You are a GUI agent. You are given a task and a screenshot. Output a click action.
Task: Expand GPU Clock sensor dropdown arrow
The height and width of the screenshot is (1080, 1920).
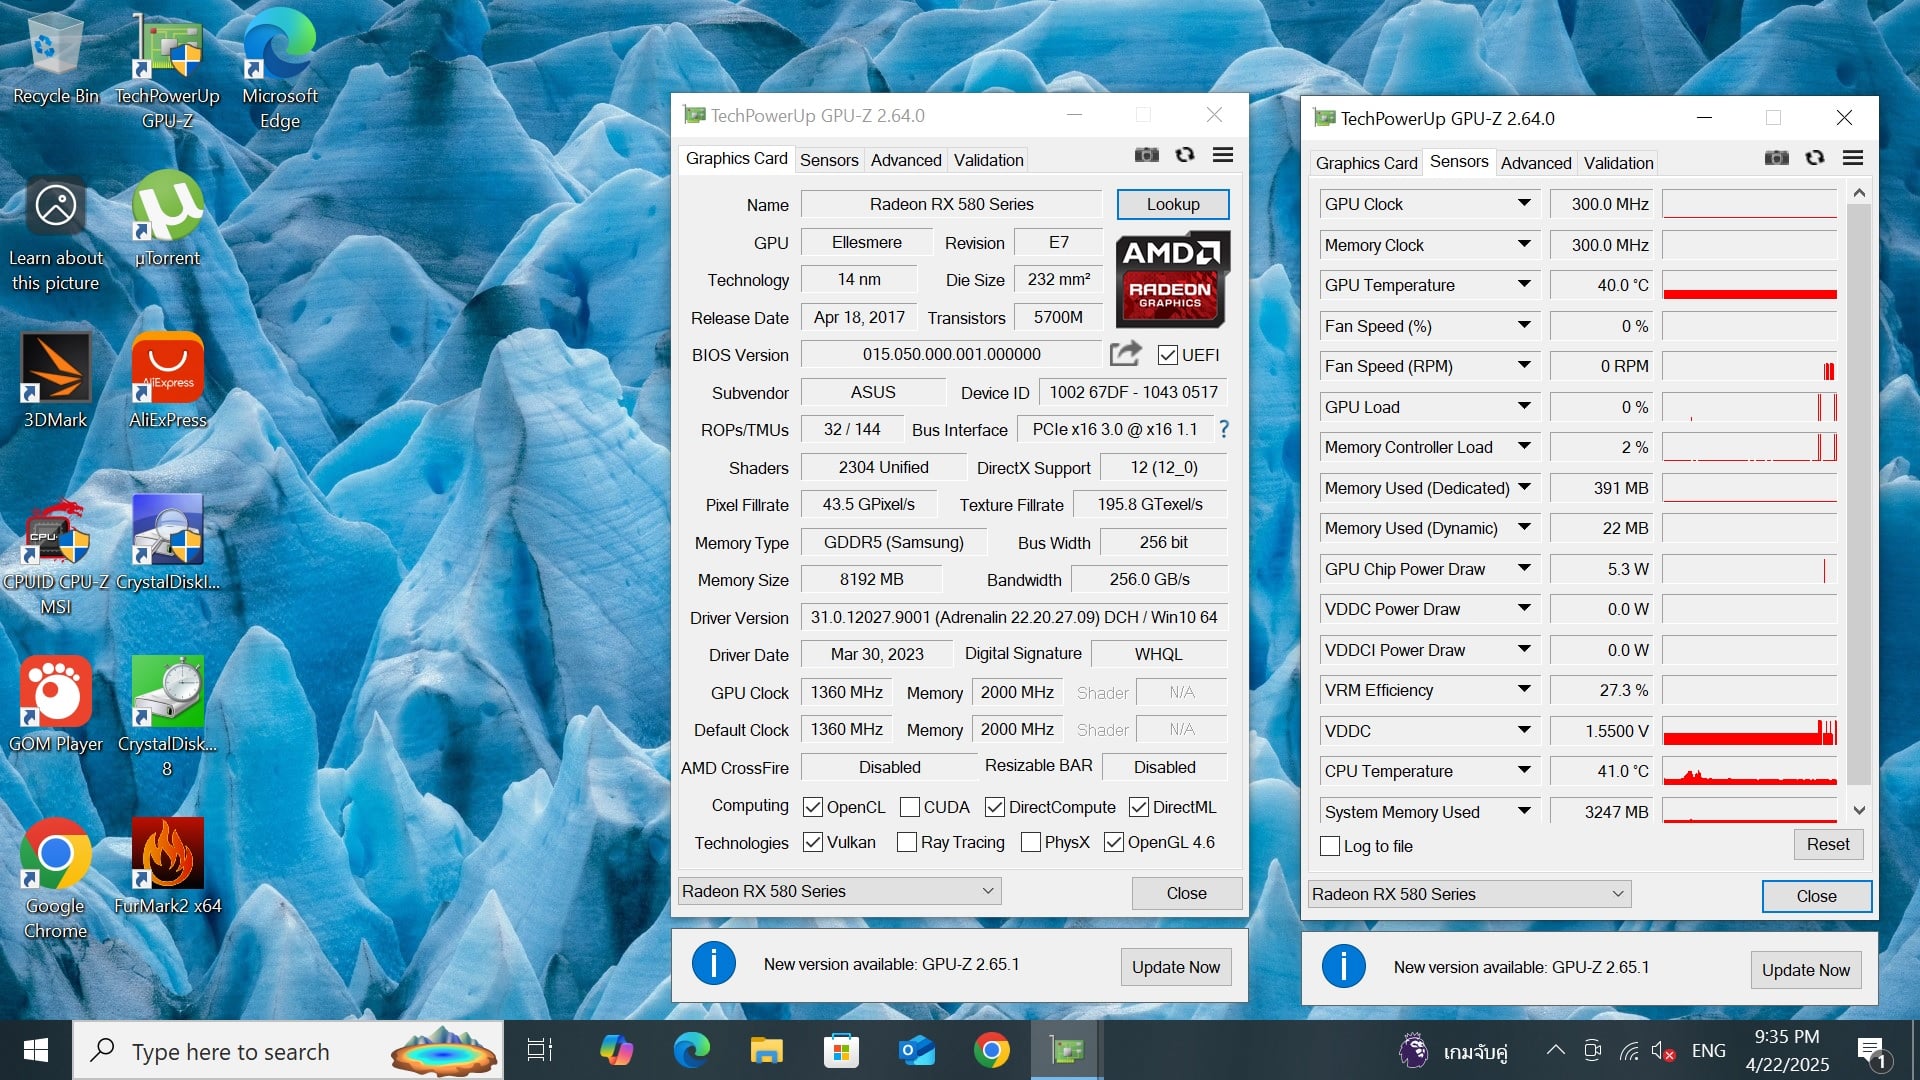[1524, 203]
